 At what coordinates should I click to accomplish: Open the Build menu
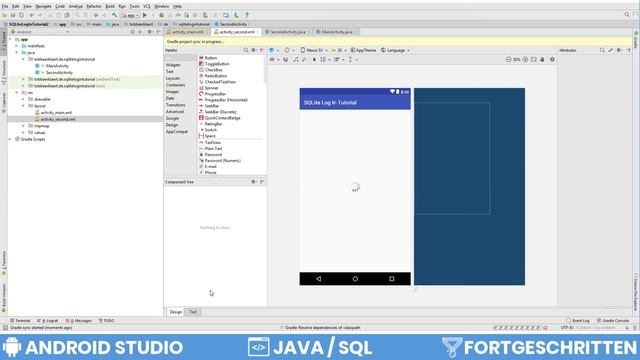pyautogui.click(x=110, y=6)
